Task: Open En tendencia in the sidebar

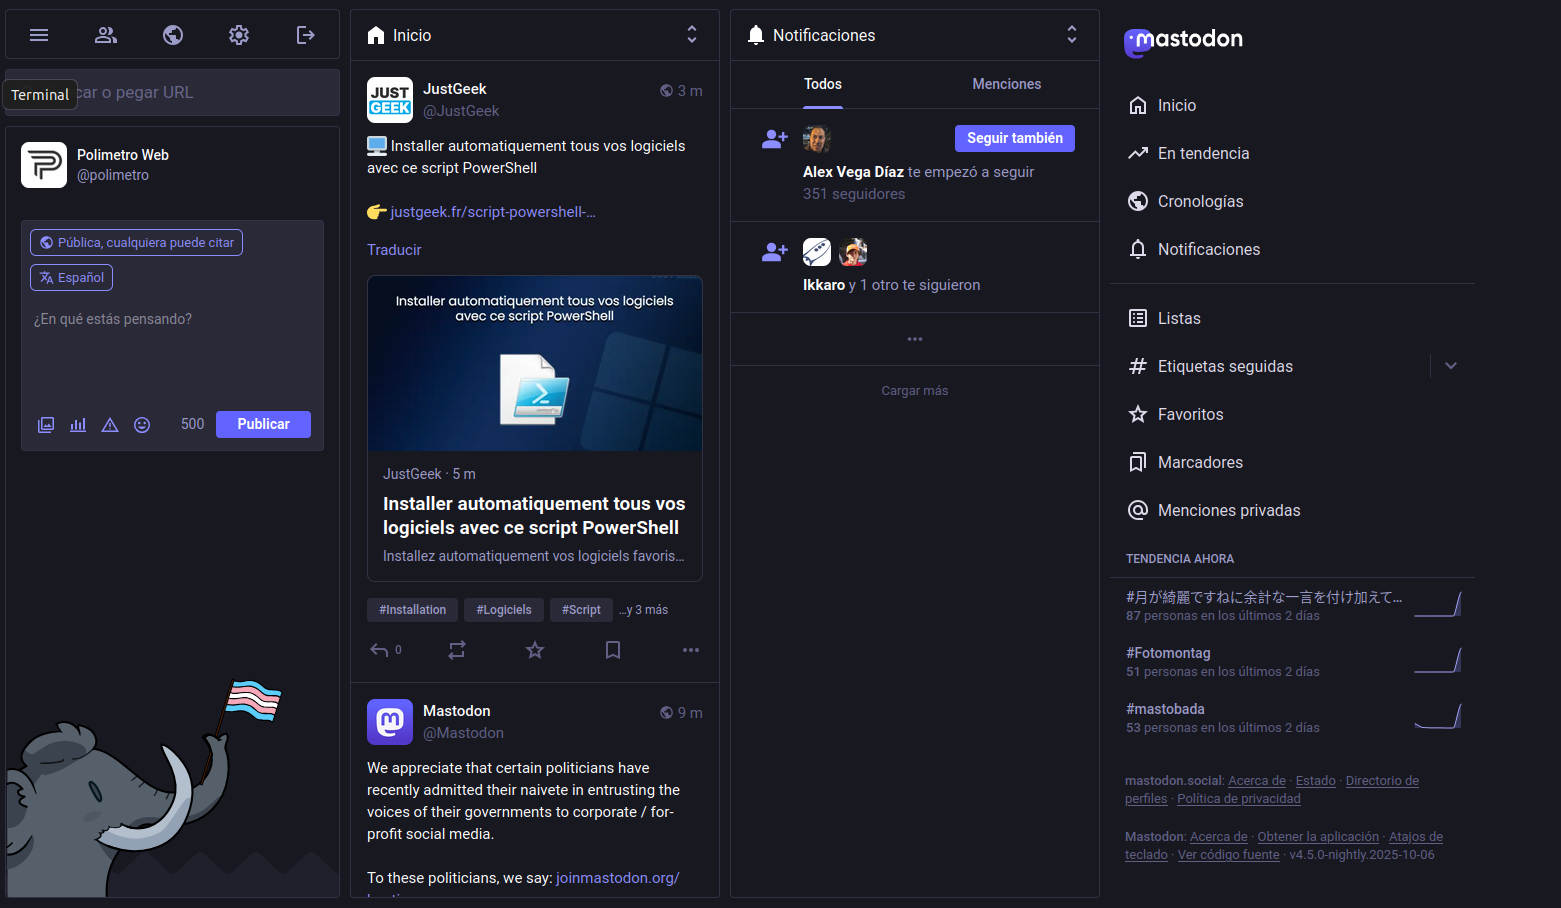Action: (1203, 153)
